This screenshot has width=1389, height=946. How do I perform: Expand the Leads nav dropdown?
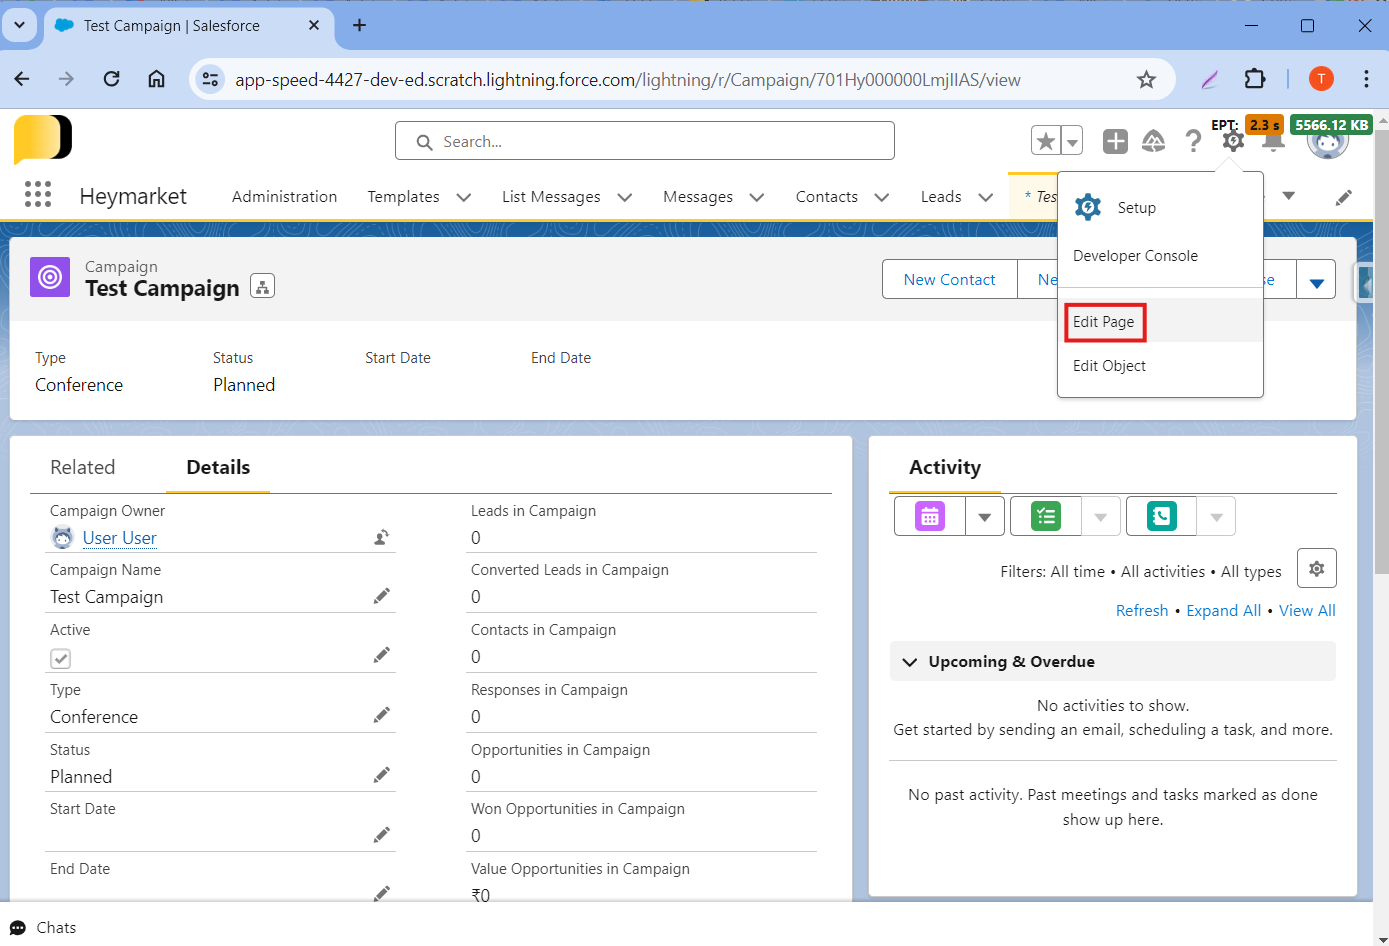point(986,197)
